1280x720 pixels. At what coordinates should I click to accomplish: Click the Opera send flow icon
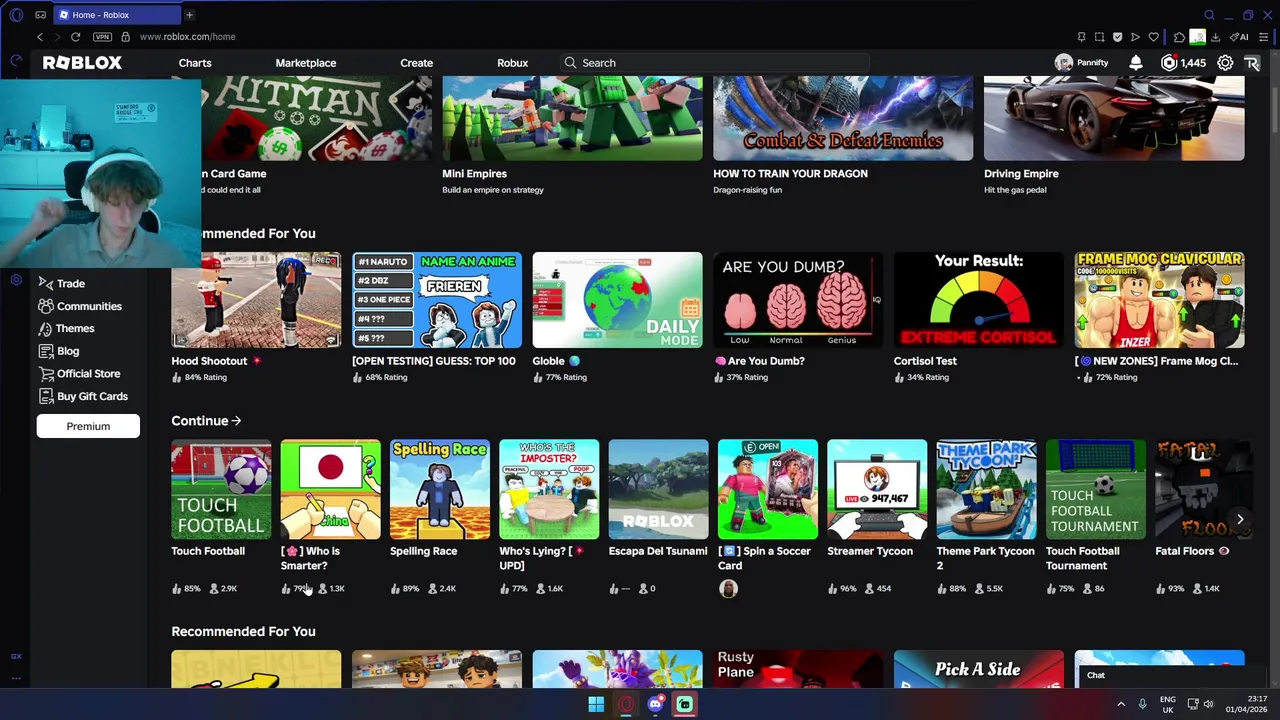(x=1135, y=37)
